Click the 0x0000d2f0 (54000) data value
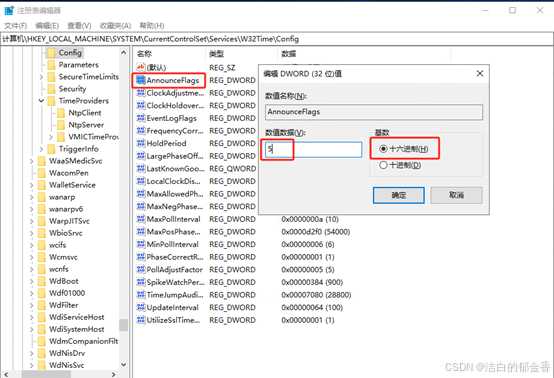 (x=316, y=232)
